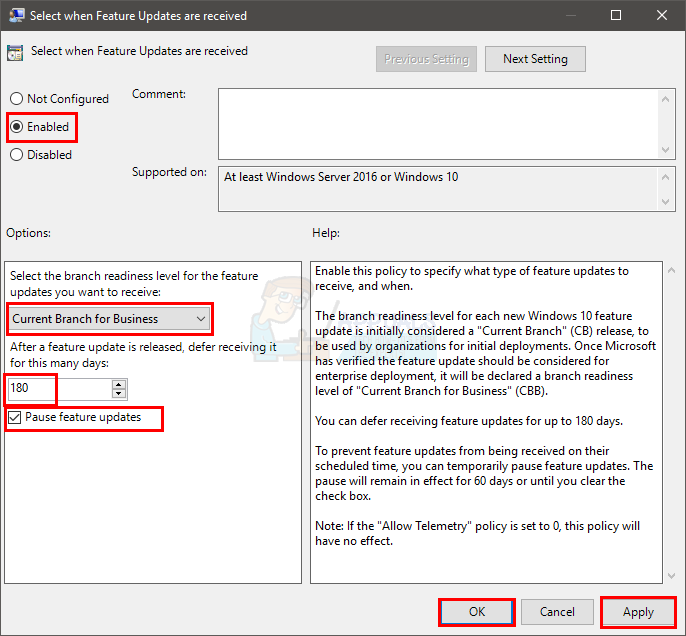Click 'After a feature update is released' label text
The image size is (686, 636).
click(143, 355)
